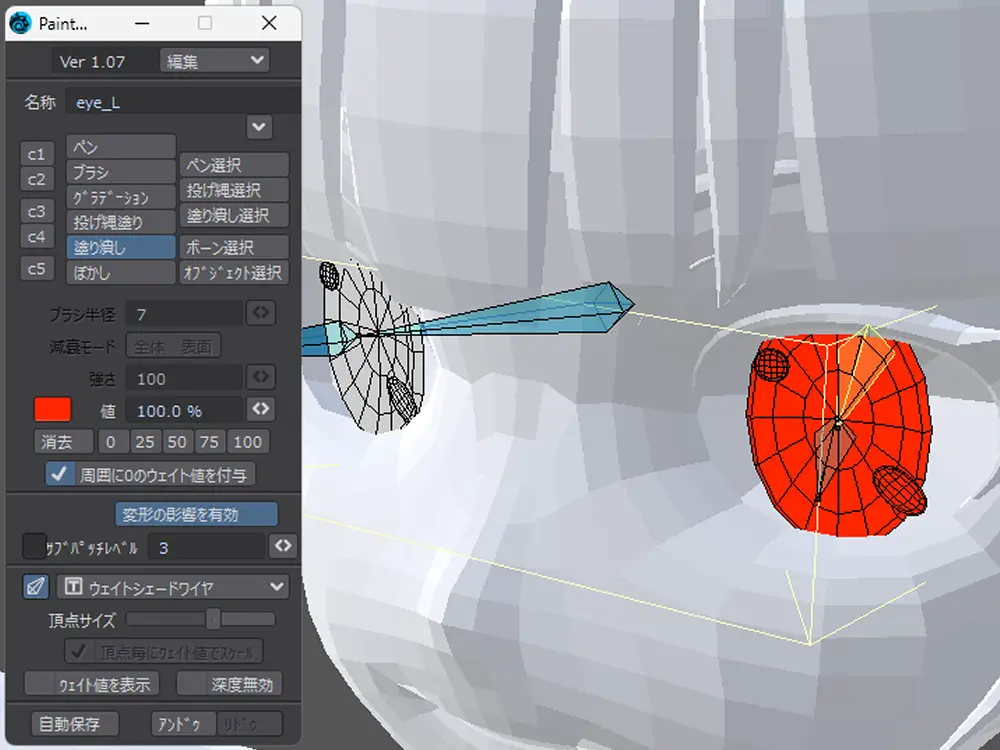
Task: Click the subpatch level arrow stepper
Action: tap(283, 546)
